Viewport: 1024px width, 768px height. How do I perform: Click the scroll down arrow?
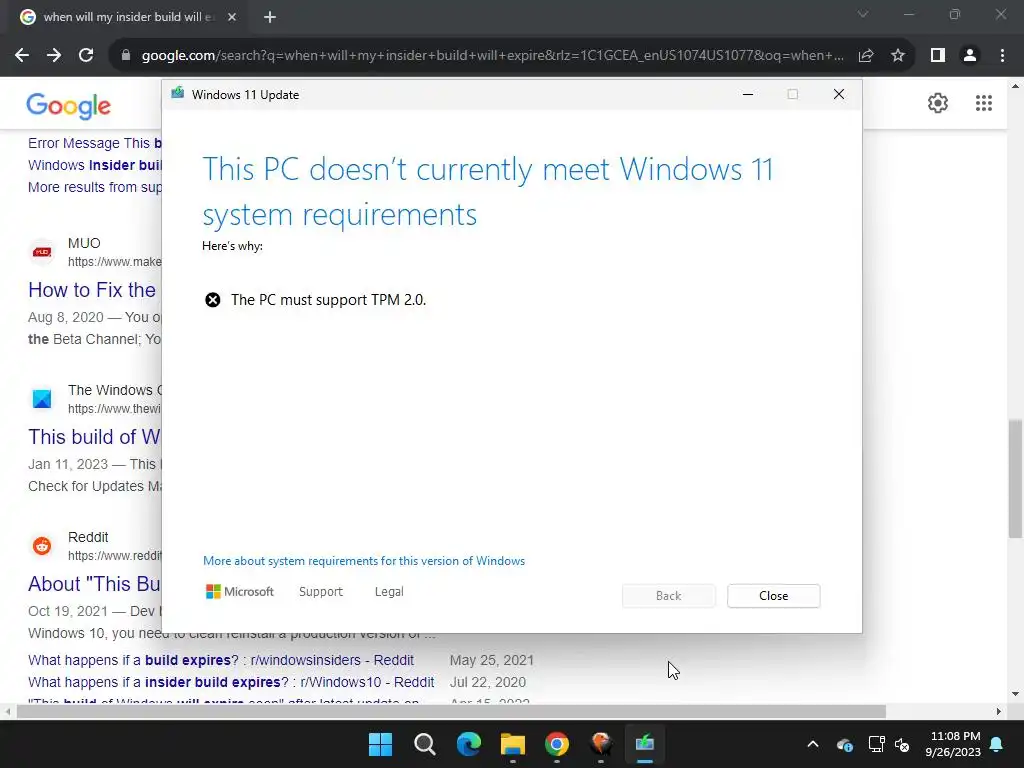tap(1015, 694)
